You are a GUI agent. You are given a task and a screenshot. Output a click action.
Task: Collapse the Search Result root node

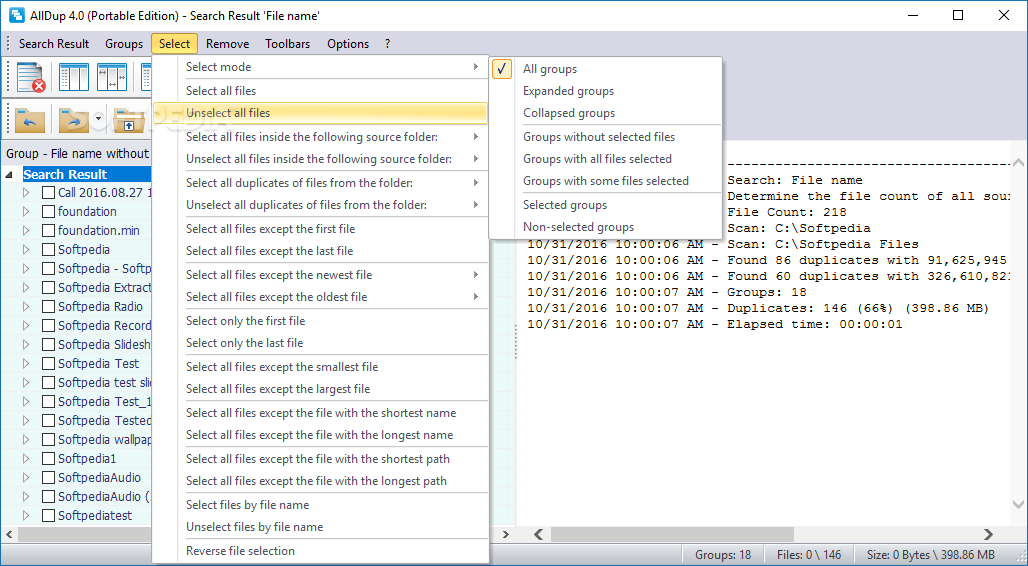coord(9,175)
